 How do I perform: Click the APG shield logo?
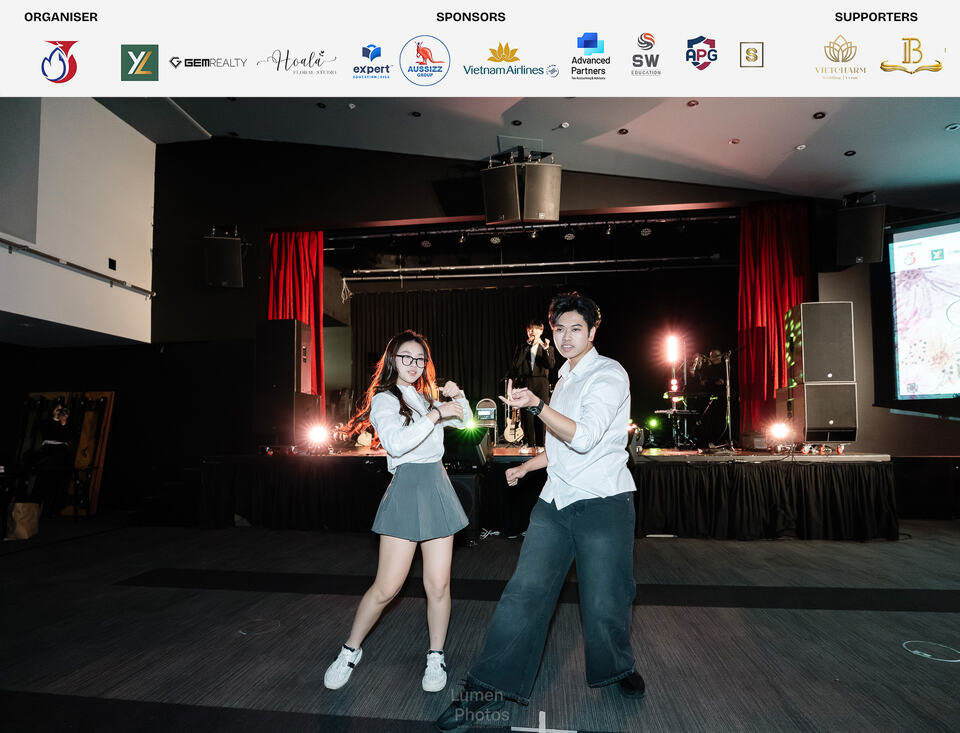coord(702,53)
